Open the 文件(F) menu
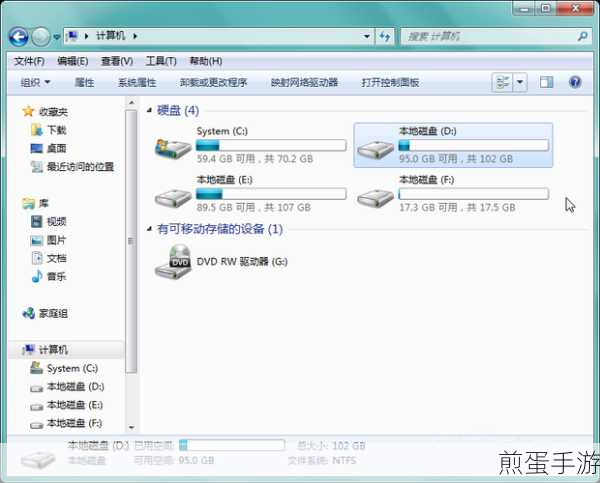600x483 pixels. point(29,61)
